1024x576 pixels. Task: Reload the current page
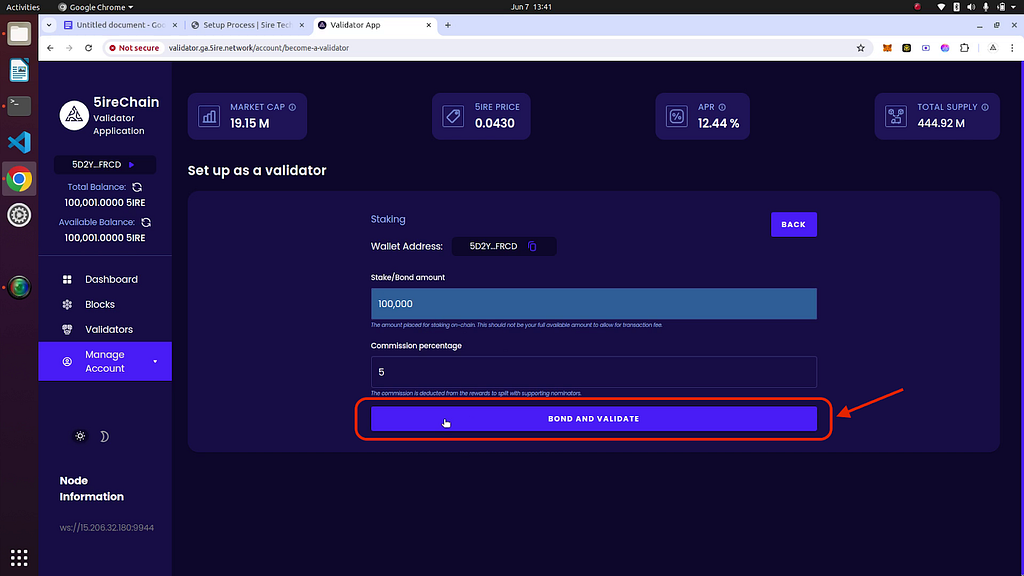pos(89,48)
